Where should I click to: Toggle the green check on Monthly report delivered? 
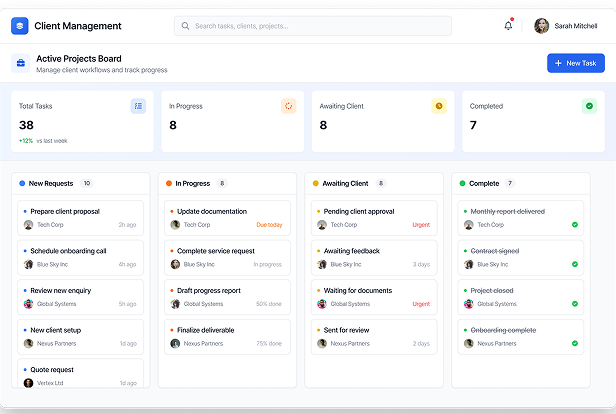point(575,225)
